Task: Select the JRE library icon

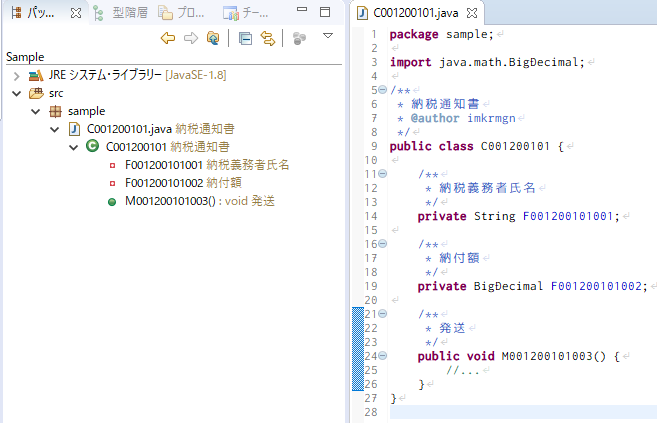Action: [36, 75]
